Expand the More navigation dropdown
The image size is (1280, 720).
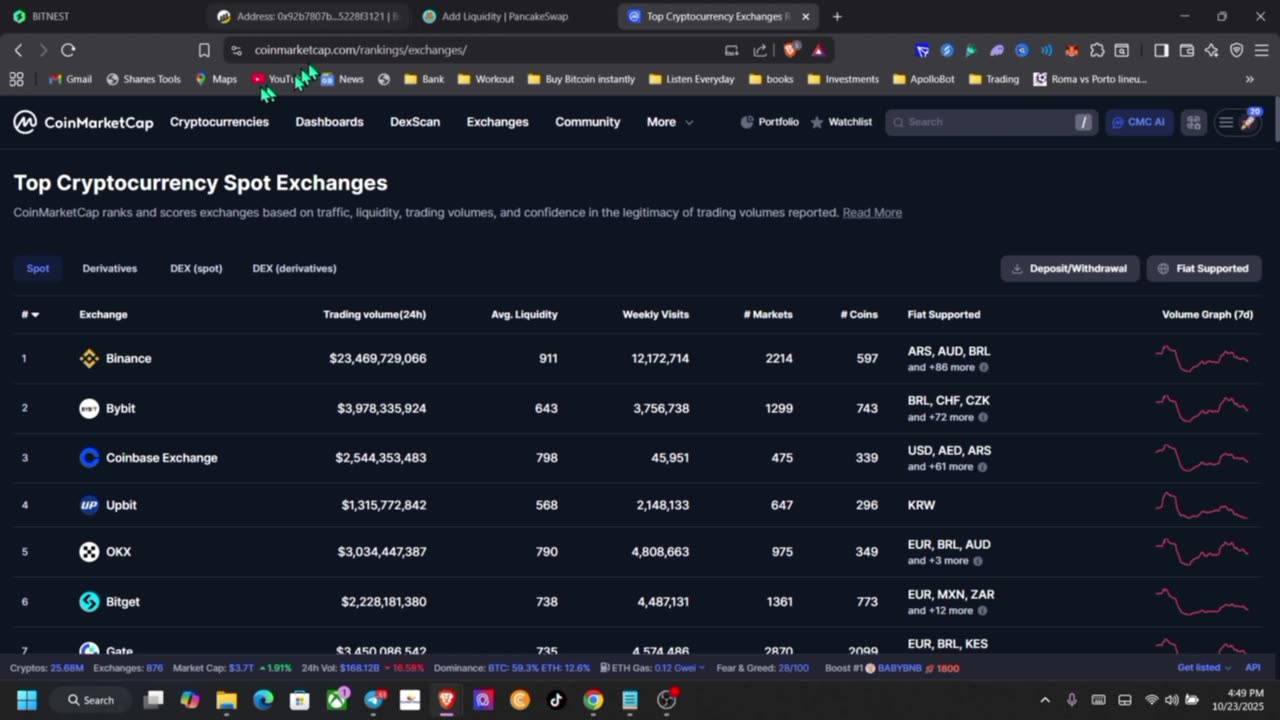click(x=670, y=122)
